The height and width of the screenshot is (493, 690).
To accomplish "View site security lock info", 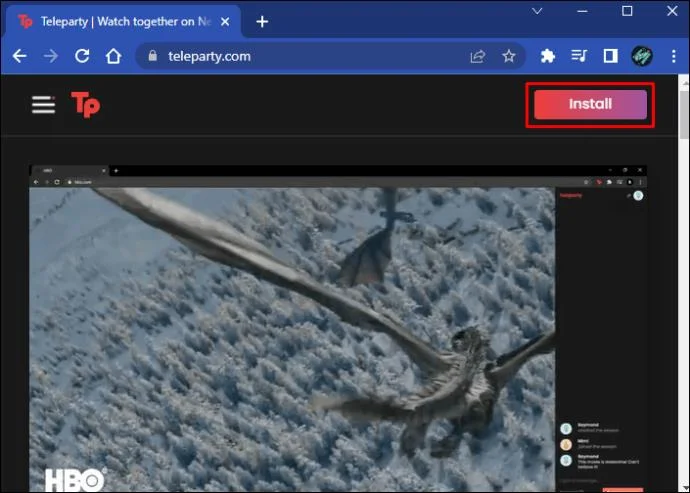I will [x=153, y=56].
